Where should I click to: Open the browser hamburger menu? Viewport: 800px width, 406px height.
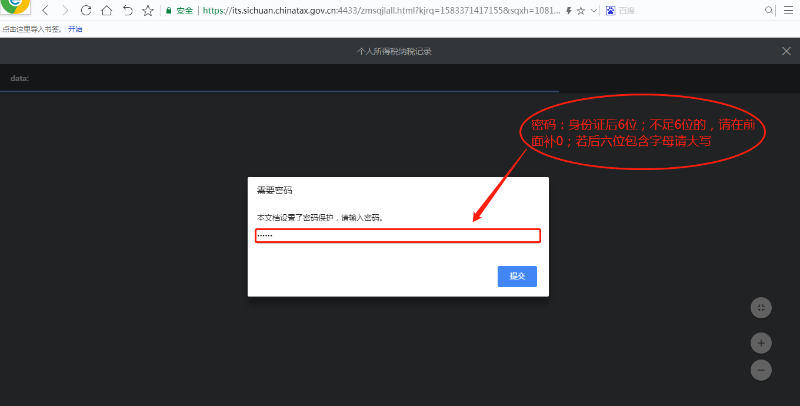[x=788, y=10]
